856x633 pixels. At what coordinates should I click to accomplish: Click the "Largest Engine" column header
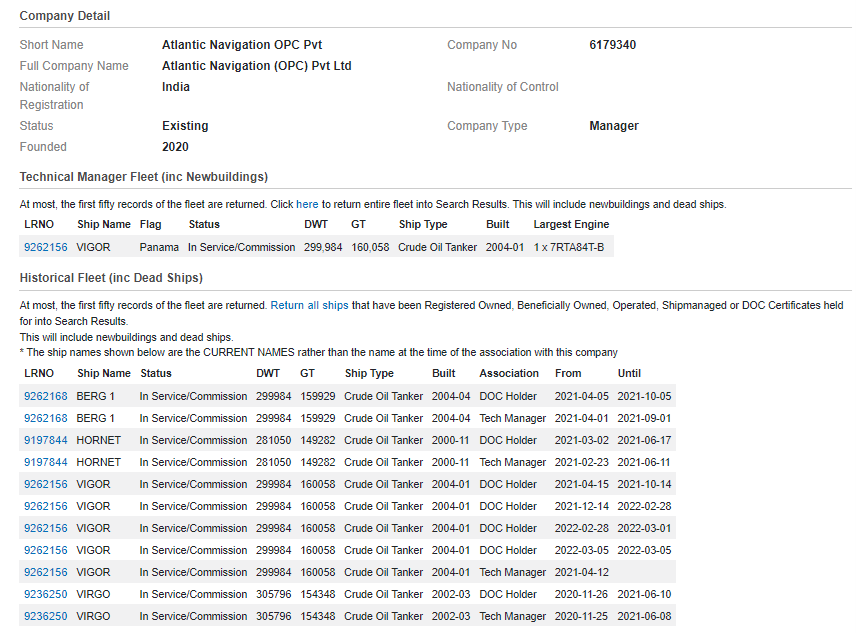(x=571, y=224)
